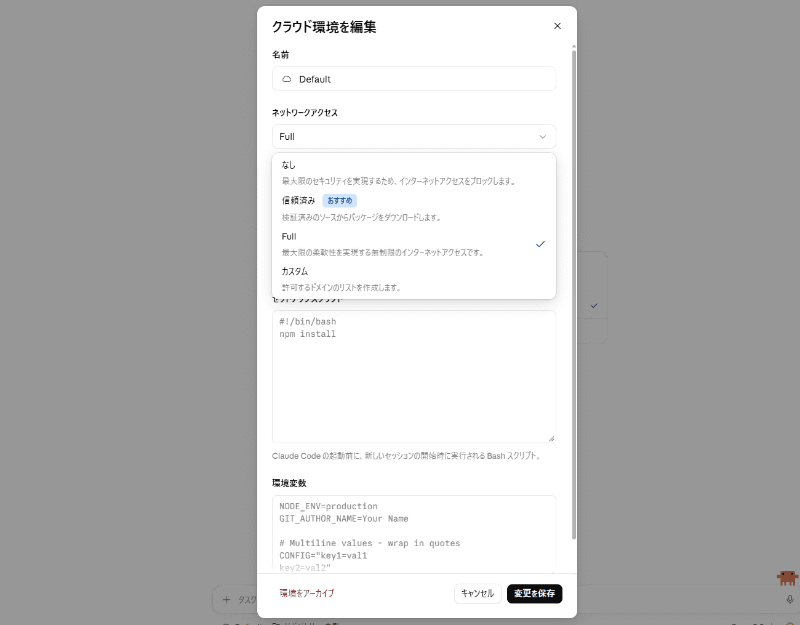Click the internet access block description under なし
The width and height of the screenshot is (800, 625).
398,181
